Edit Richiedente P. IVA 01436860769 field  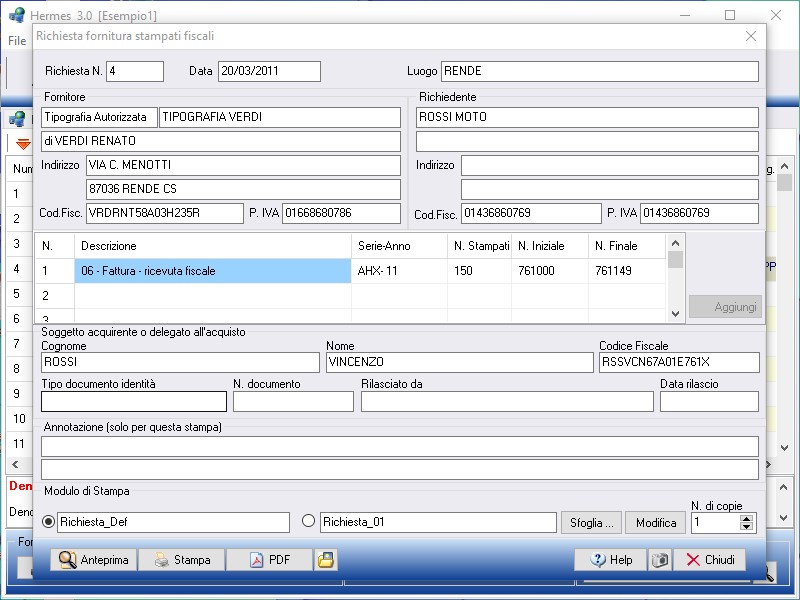point(699,213)
